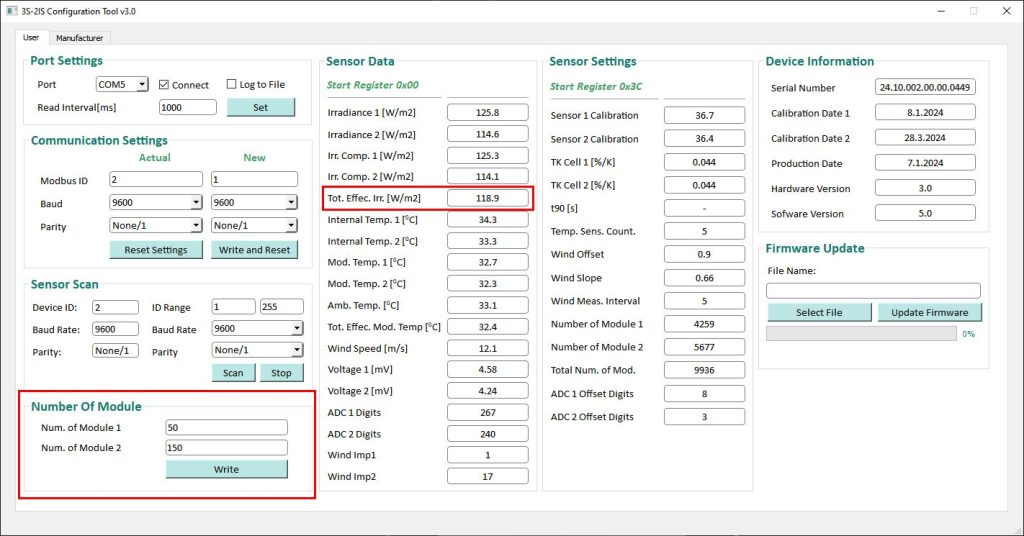1024x536 pixels.
Task: Click the 3S-2IS Configuration Tool app icon
Action: tap(11, 11)
